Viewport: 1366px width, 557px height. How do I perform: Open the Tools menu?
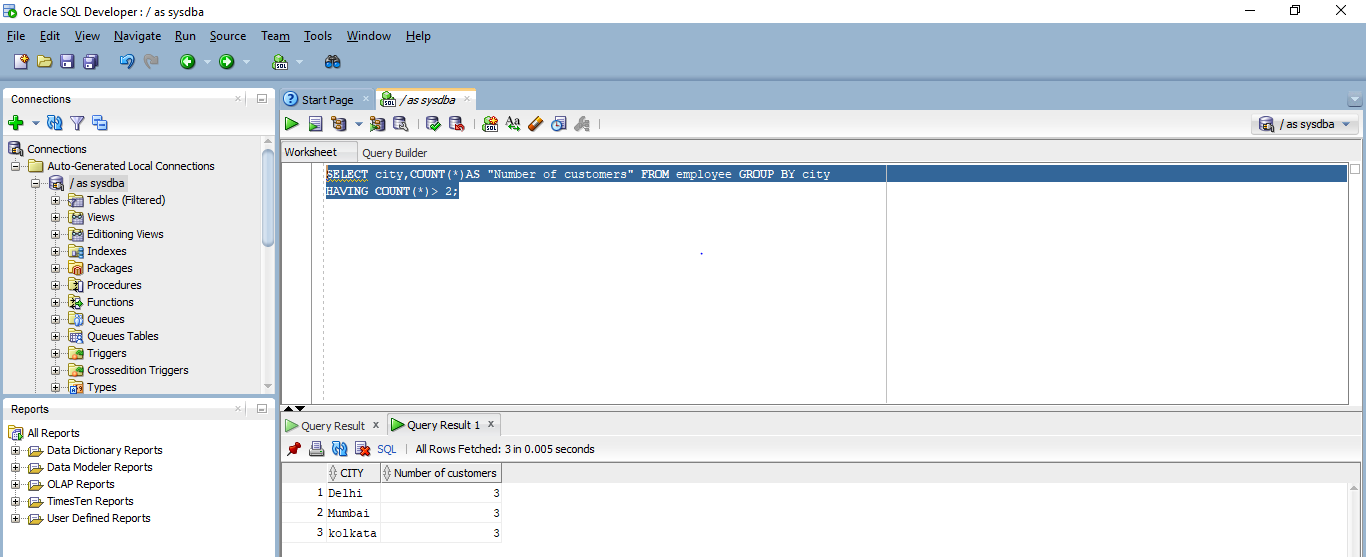pyautogui.click(x=318, y=36)
